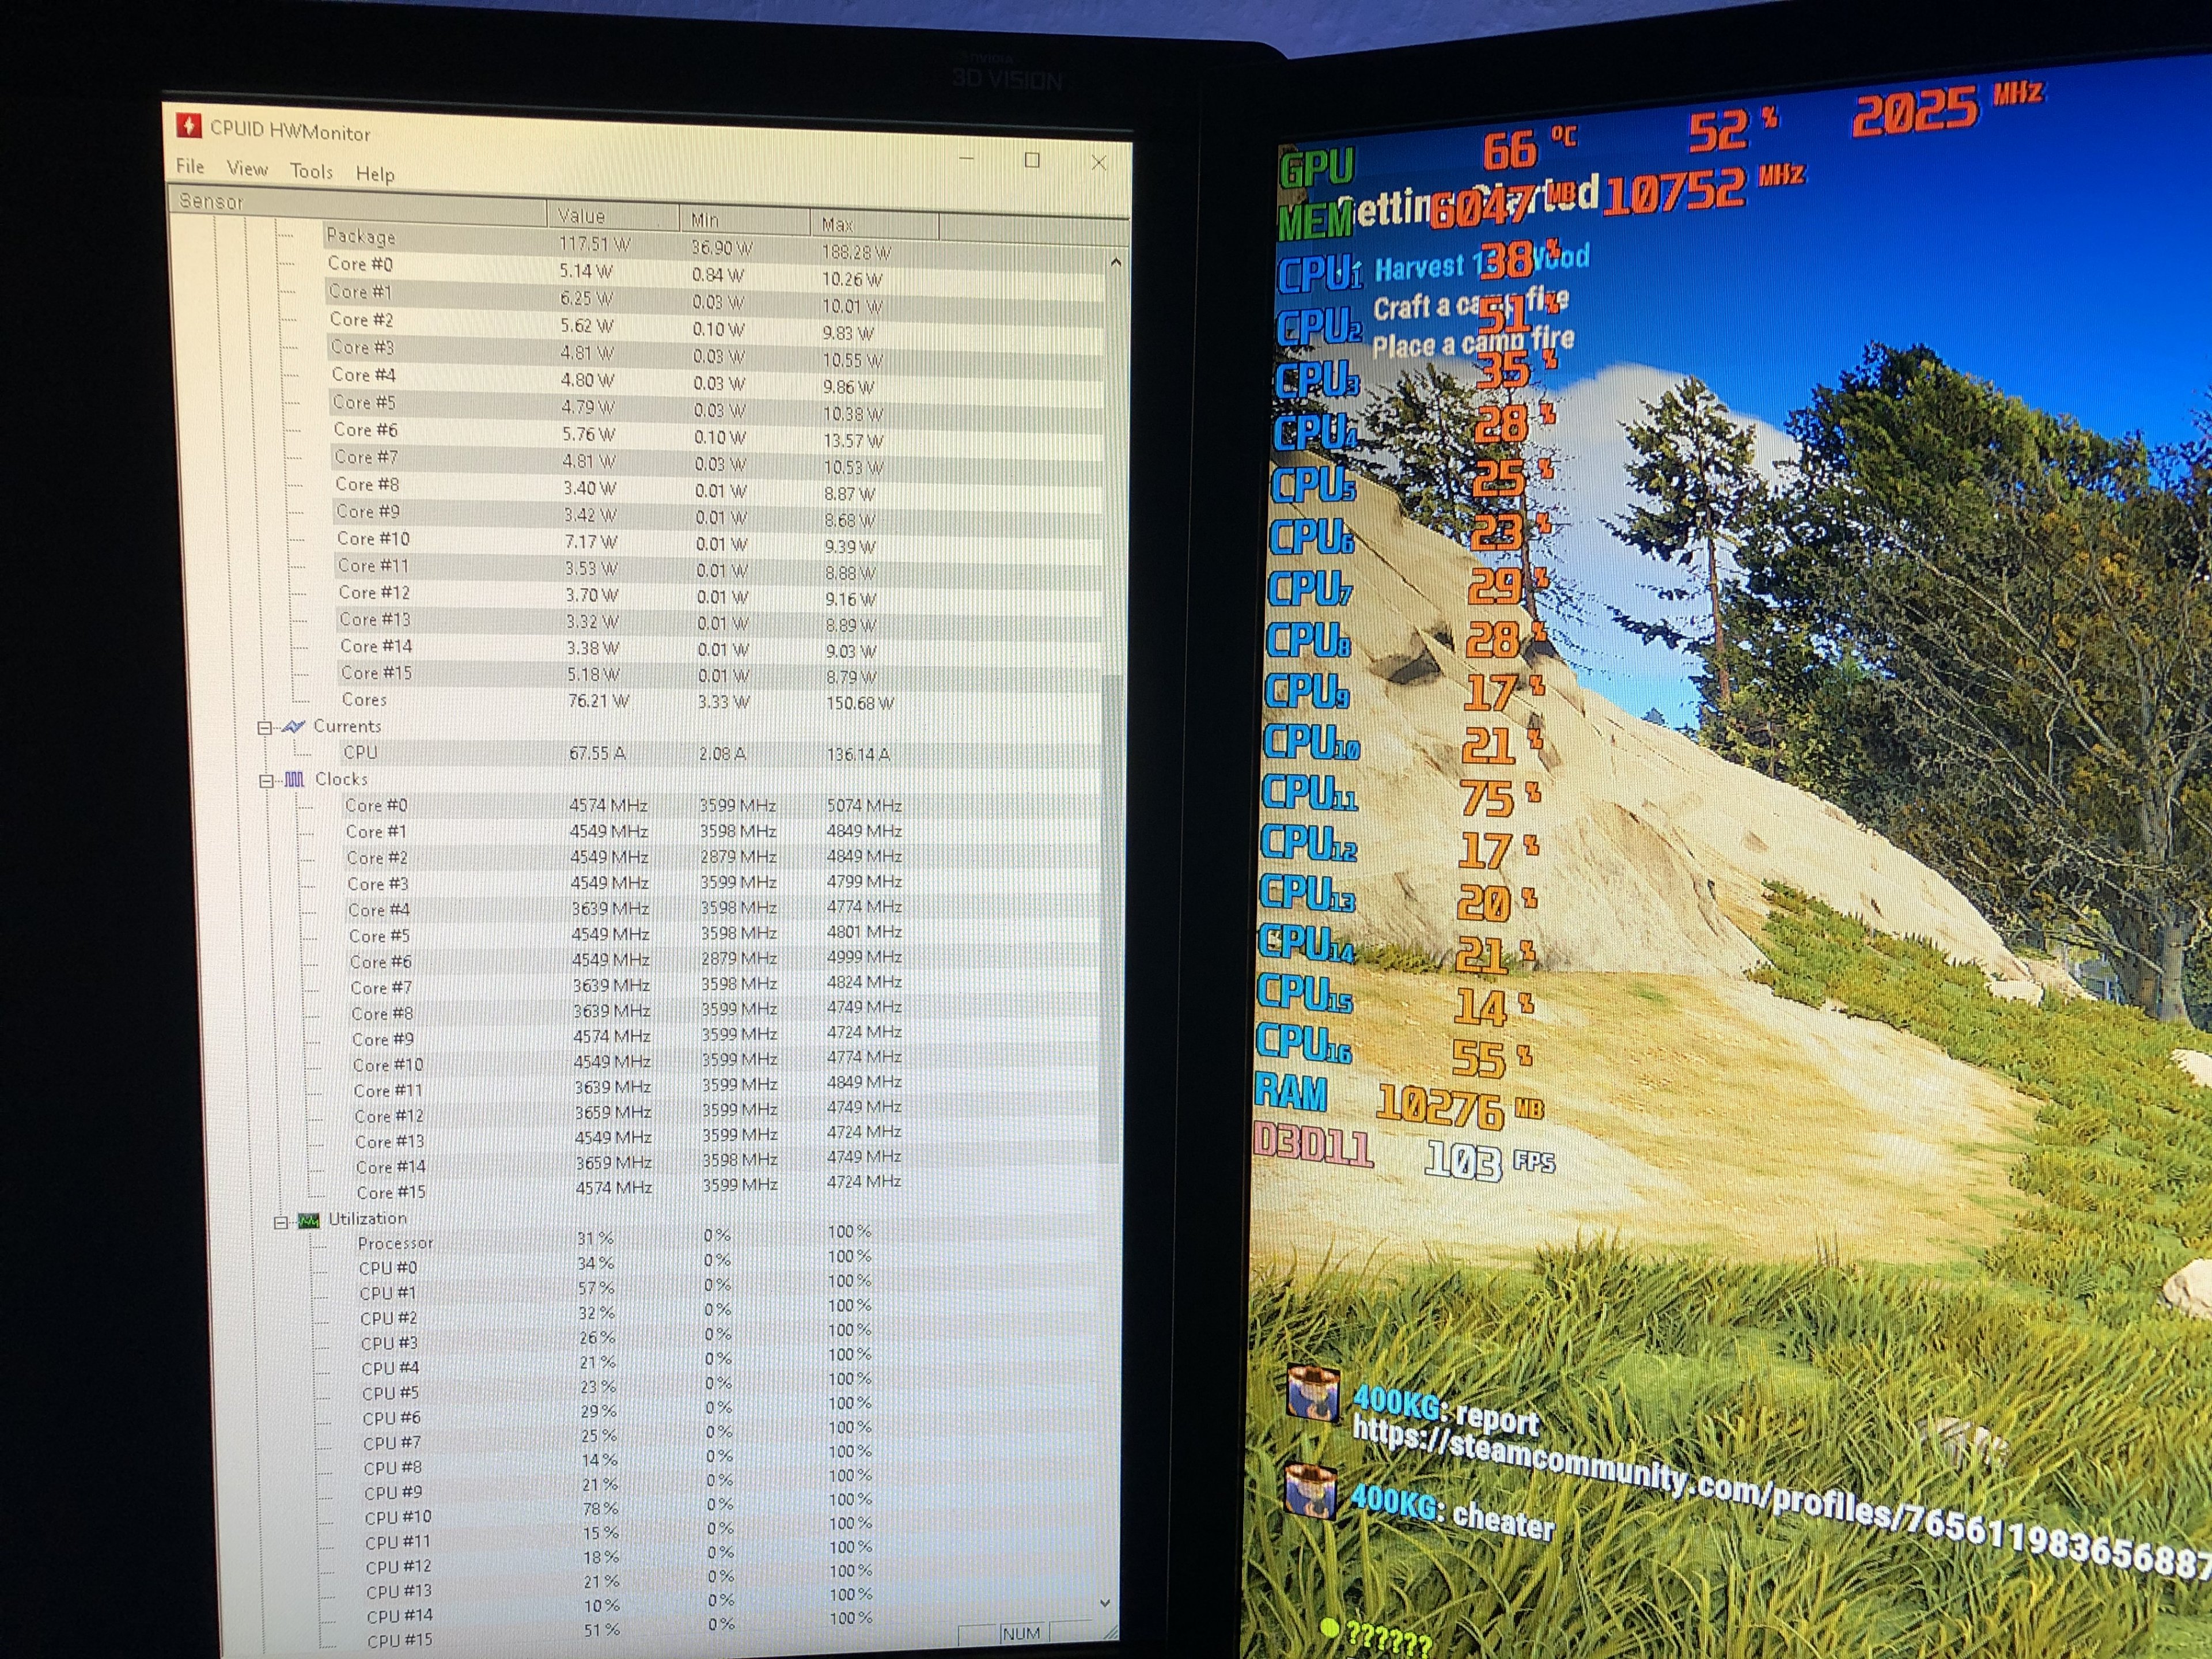Collapse the Clocks tree node
Viewport: 2212px width, 1659px height.
tap(266, 780)
